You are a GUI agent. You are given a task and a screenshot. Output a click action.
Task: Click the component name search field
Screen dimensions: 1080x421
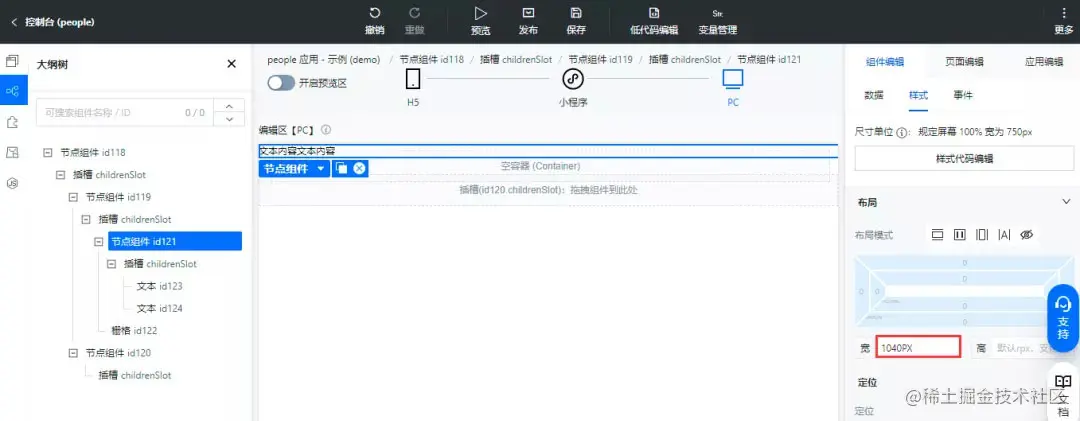pyautogui.click(x=125, y=112)
